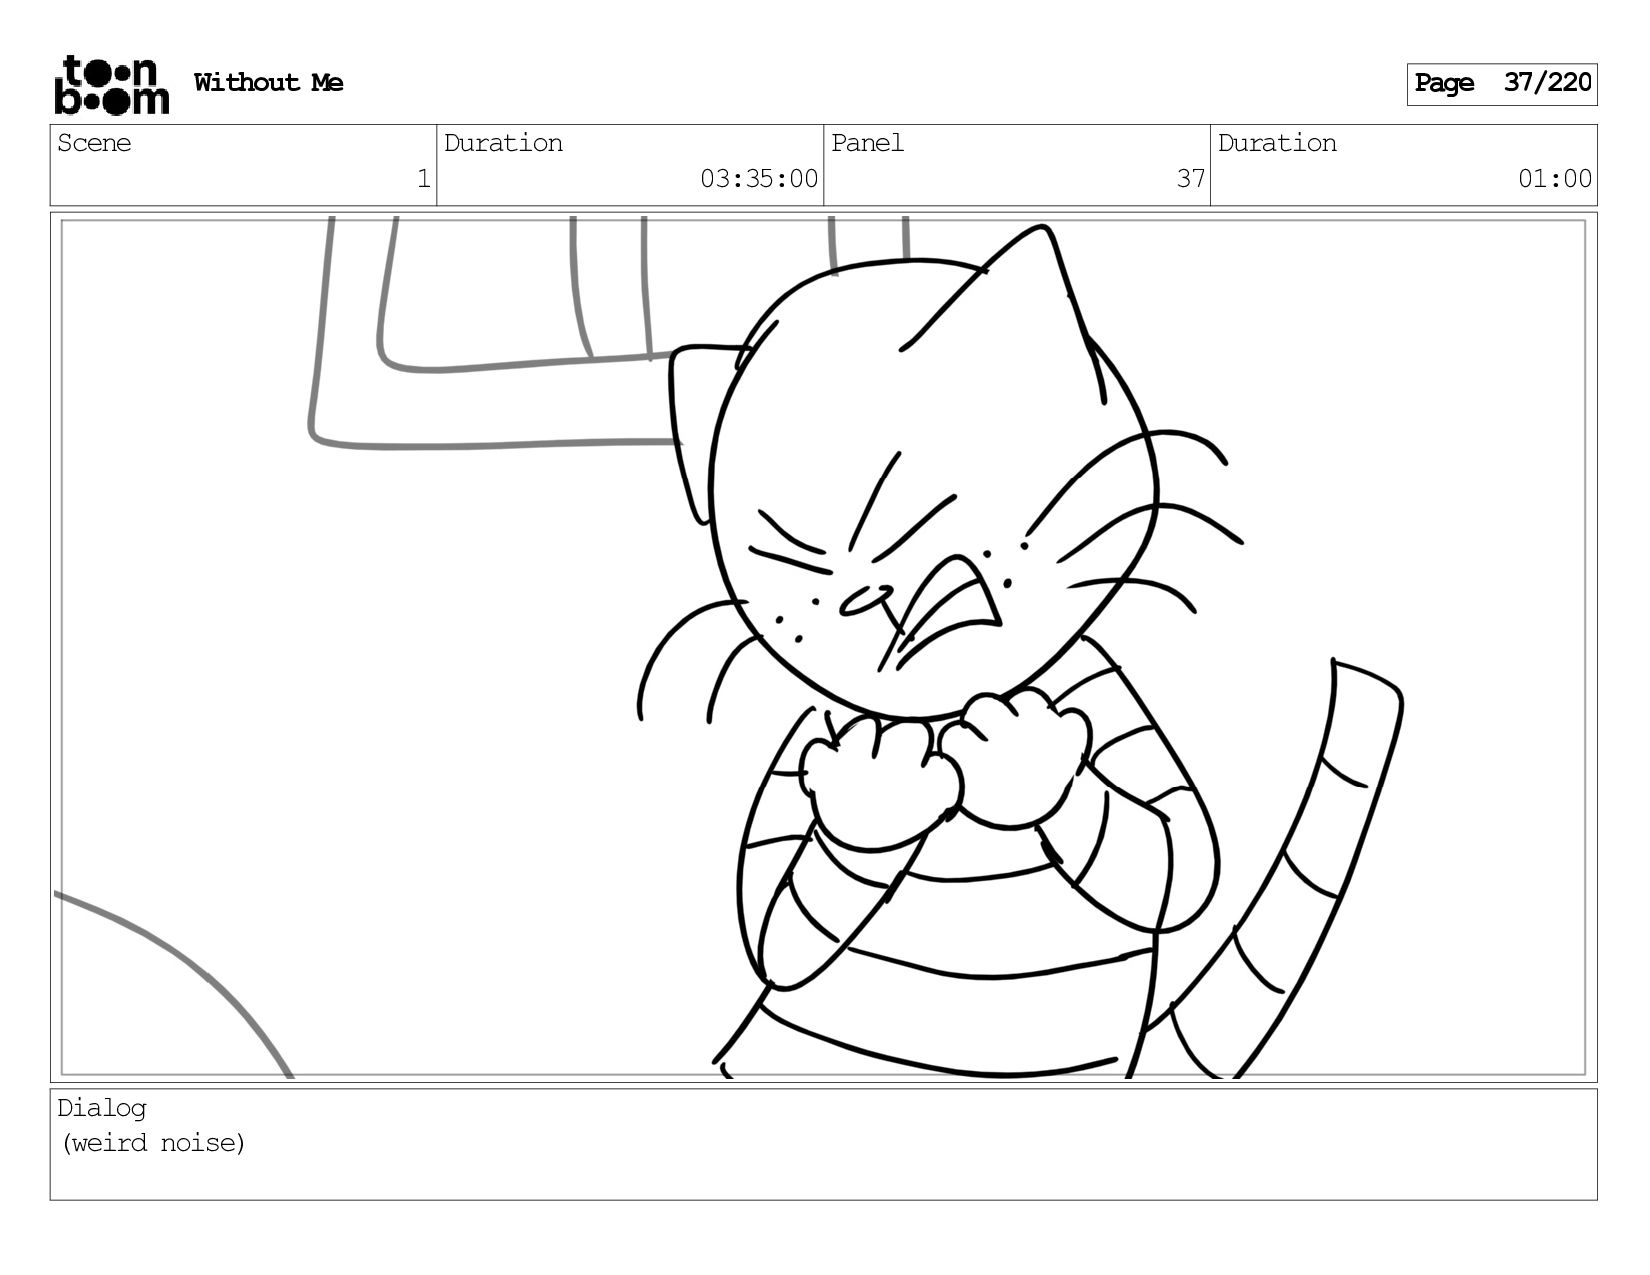Click scene number value '1'

click(423, 179)
